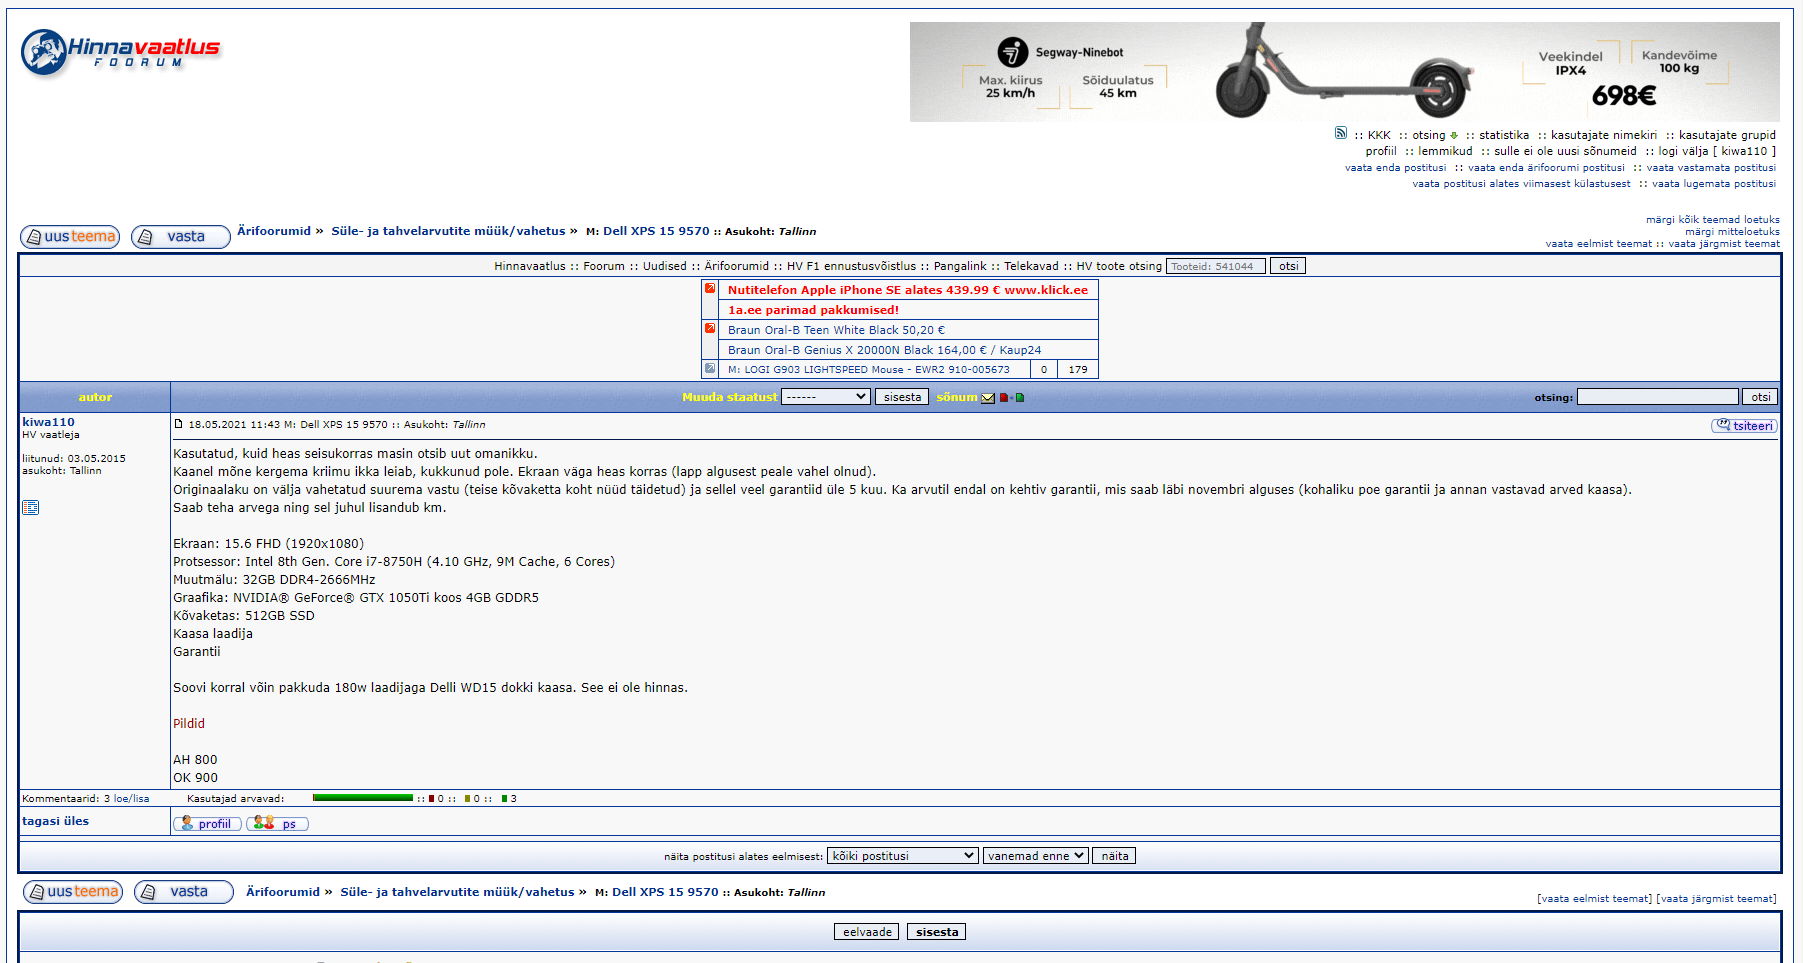Click otsi button next to Tooteid field
This screenshot has height=963, width=1803.
(1288, 266)
